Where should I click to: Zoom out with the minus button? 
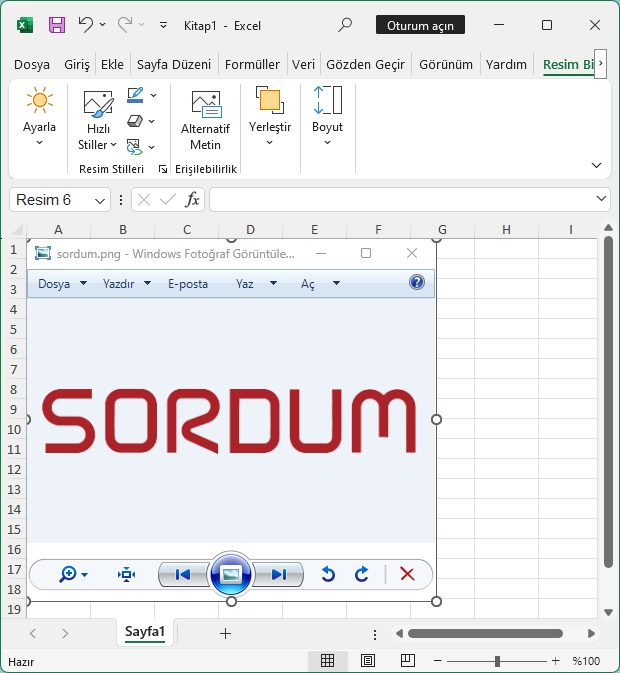(x=438, y=661)
